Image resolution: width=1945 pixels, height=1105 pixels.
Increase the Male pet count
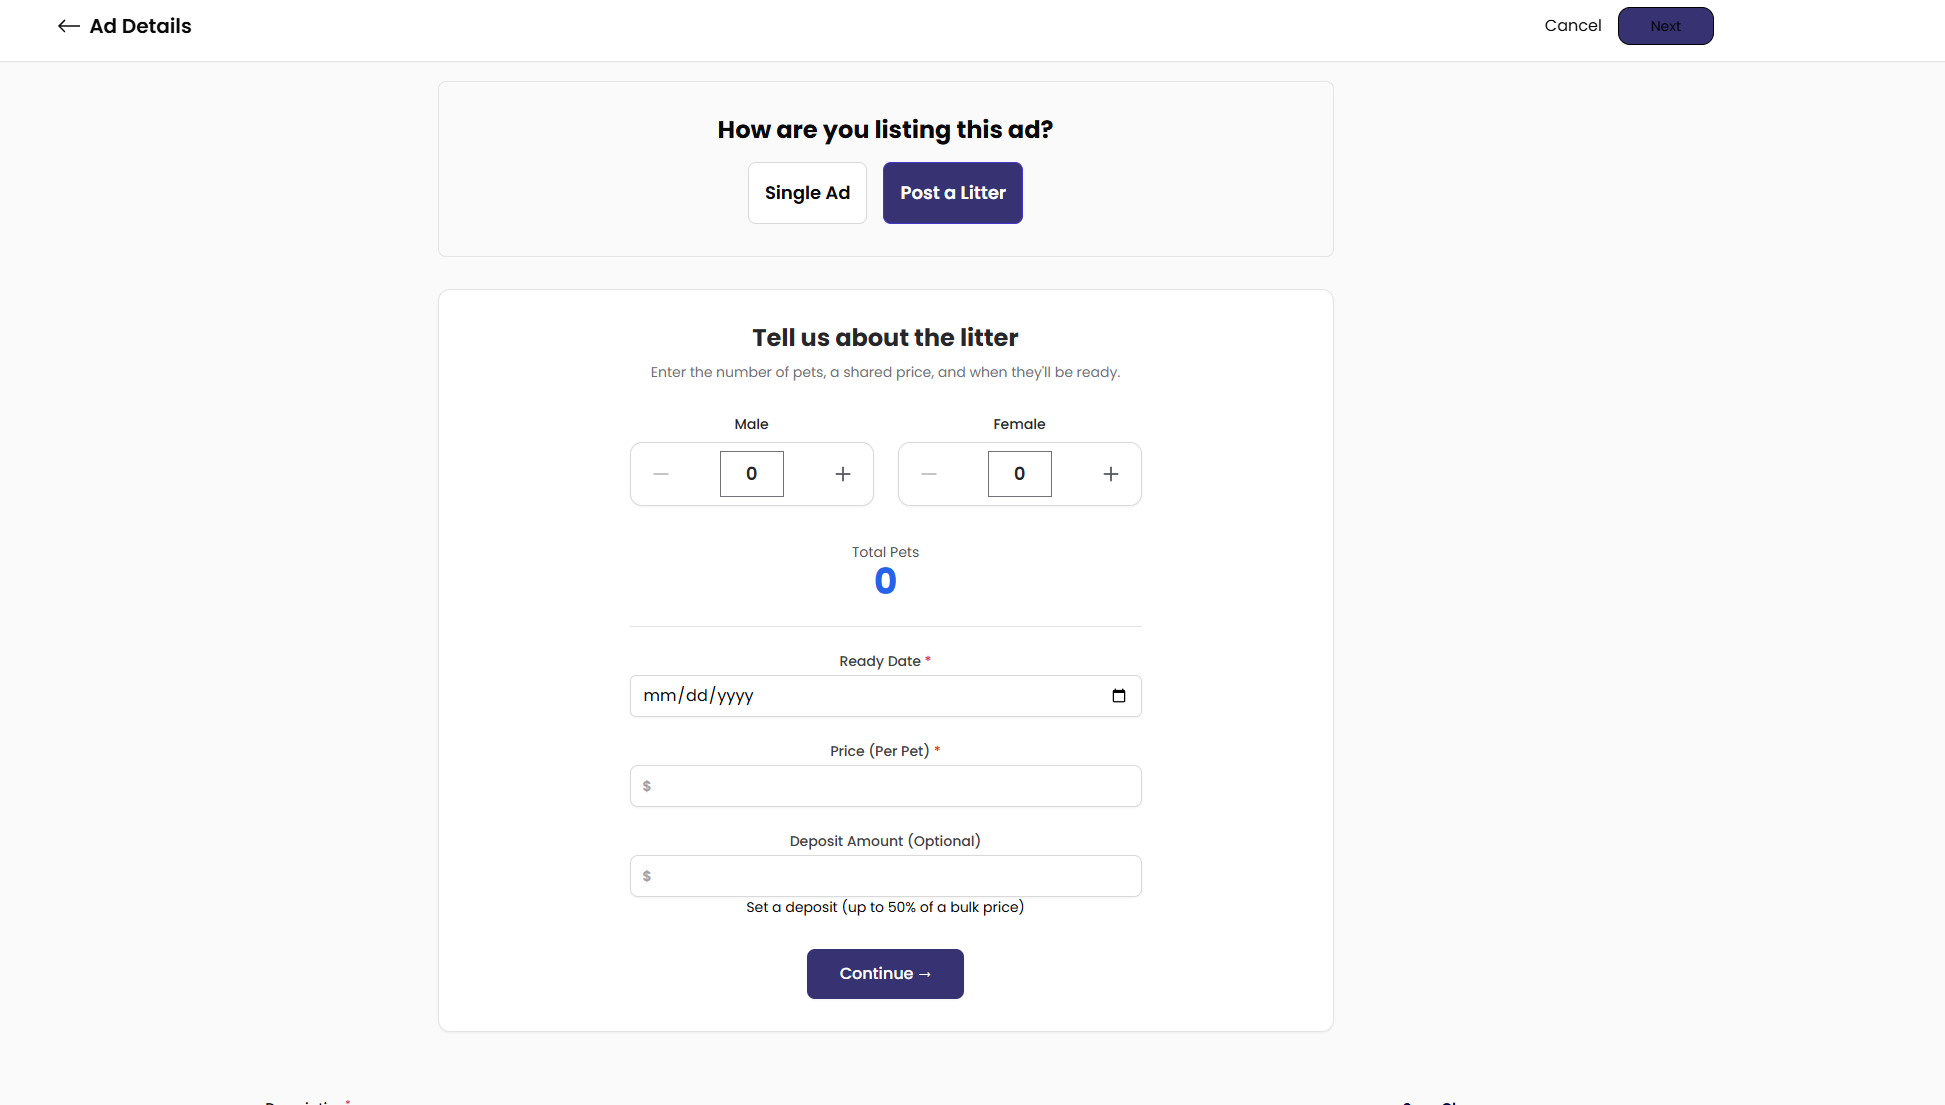[x=843, y=474]
